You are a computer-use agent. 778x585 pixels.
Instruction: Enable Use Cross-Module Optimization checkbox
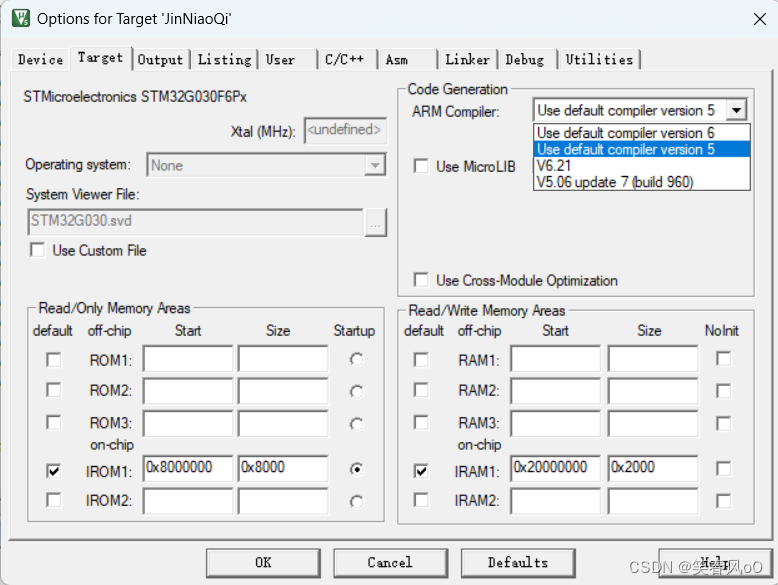pos(421,280)
